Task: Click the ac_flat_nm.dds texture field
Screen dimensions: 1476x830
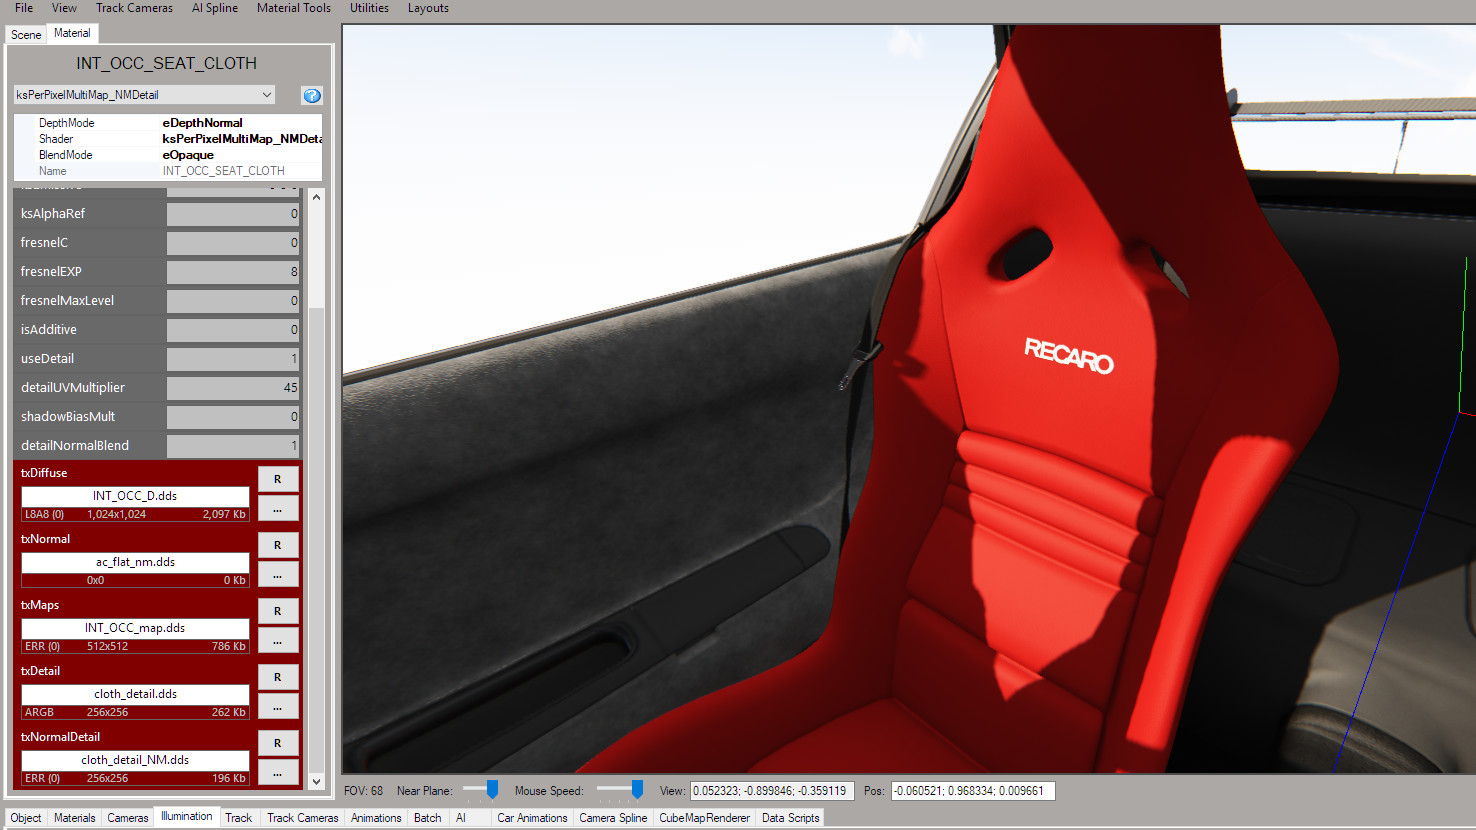Action: click(x=135, y=562)
